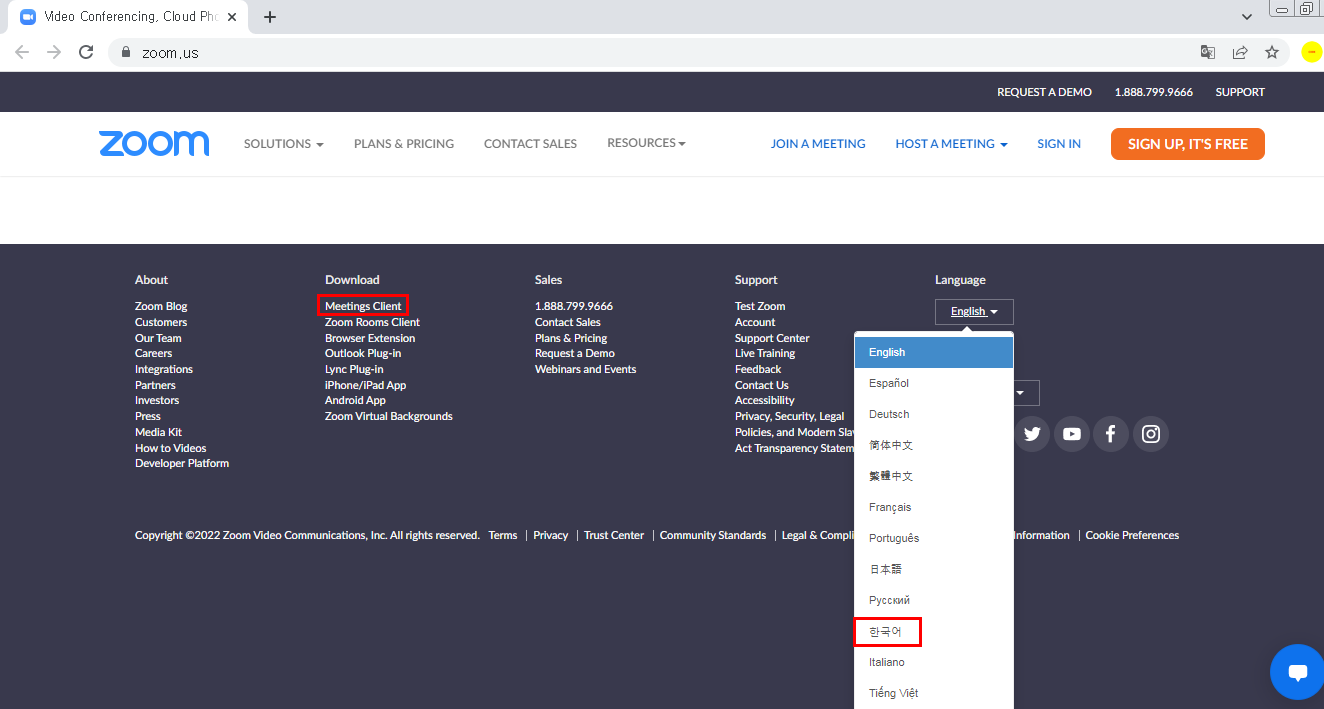Image resolution: width=1324 pixels, height=709 pixels.
Task: Select Tiếng Việt in language list
Action: click(x=934, y=693)
